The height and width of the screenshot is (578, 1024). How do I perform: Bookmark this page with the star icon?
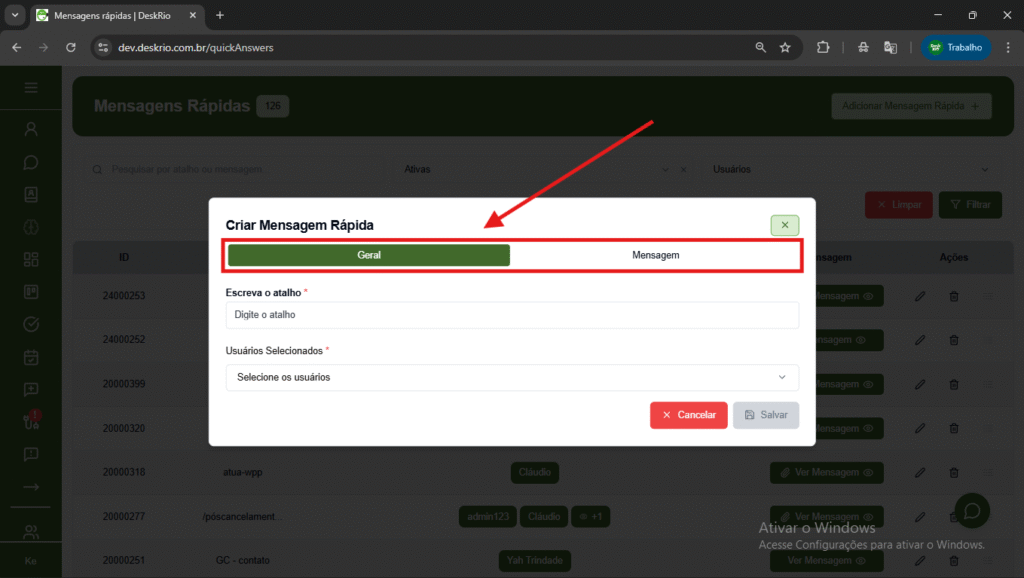click(x=785, y=47)
